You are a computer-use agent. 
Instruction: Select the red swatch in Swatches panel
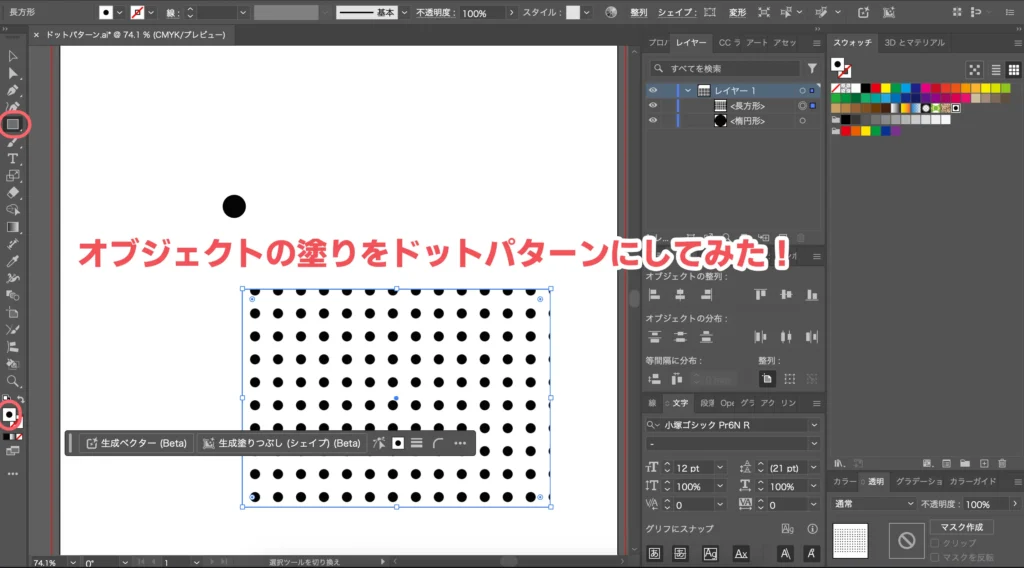coord(876,88)
